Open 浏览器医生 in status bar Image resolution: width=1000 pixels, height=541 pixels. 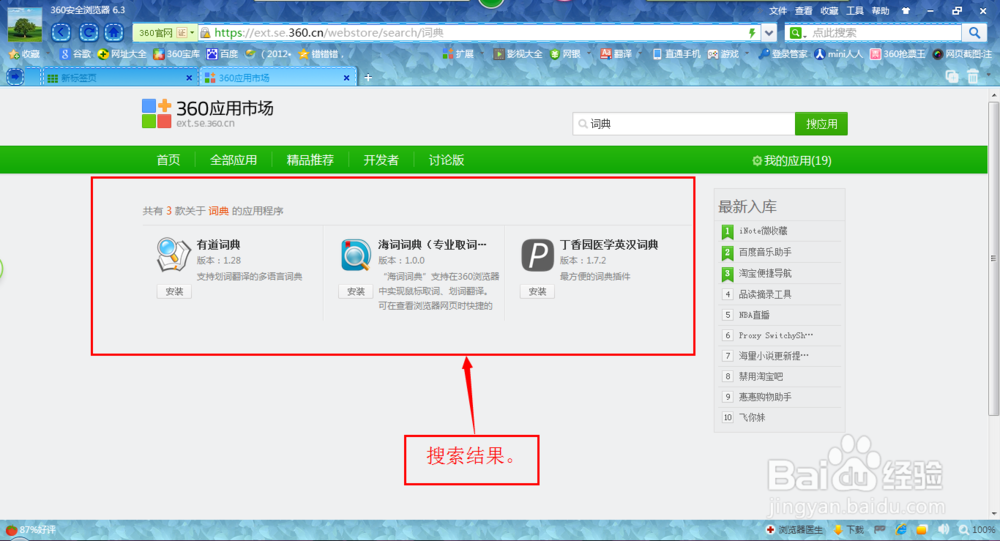794,530
